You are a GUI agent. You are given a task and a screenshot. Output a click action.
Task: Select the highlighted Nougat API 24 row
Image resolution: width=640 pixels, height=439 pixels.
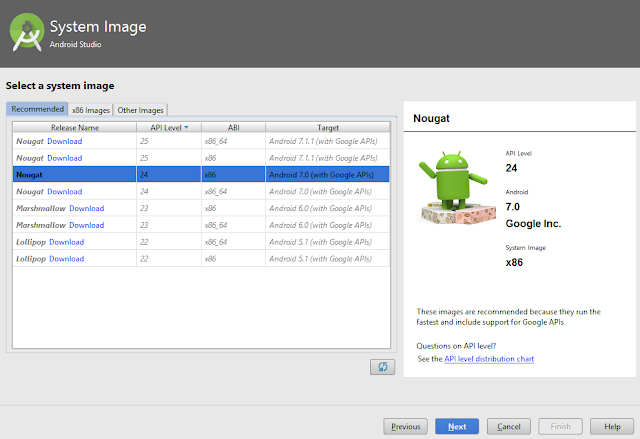pos(200,175)
